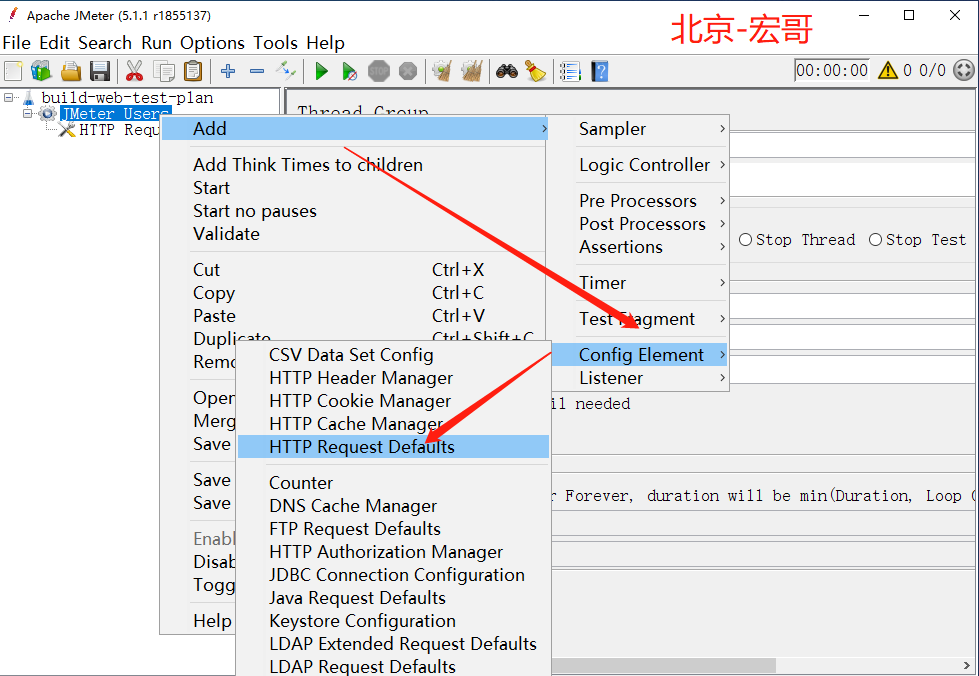Viewport: 979px width, 676px height.
Task: Click the Open file folder icon
Action: (x=71, y=71)
